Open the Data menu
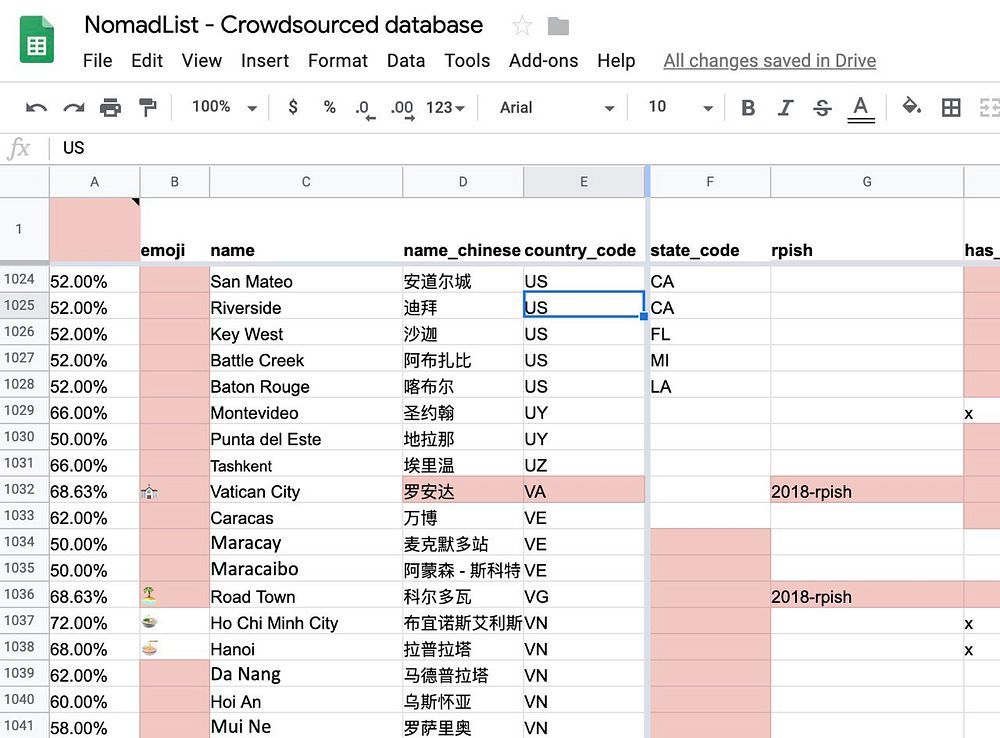 406,61
